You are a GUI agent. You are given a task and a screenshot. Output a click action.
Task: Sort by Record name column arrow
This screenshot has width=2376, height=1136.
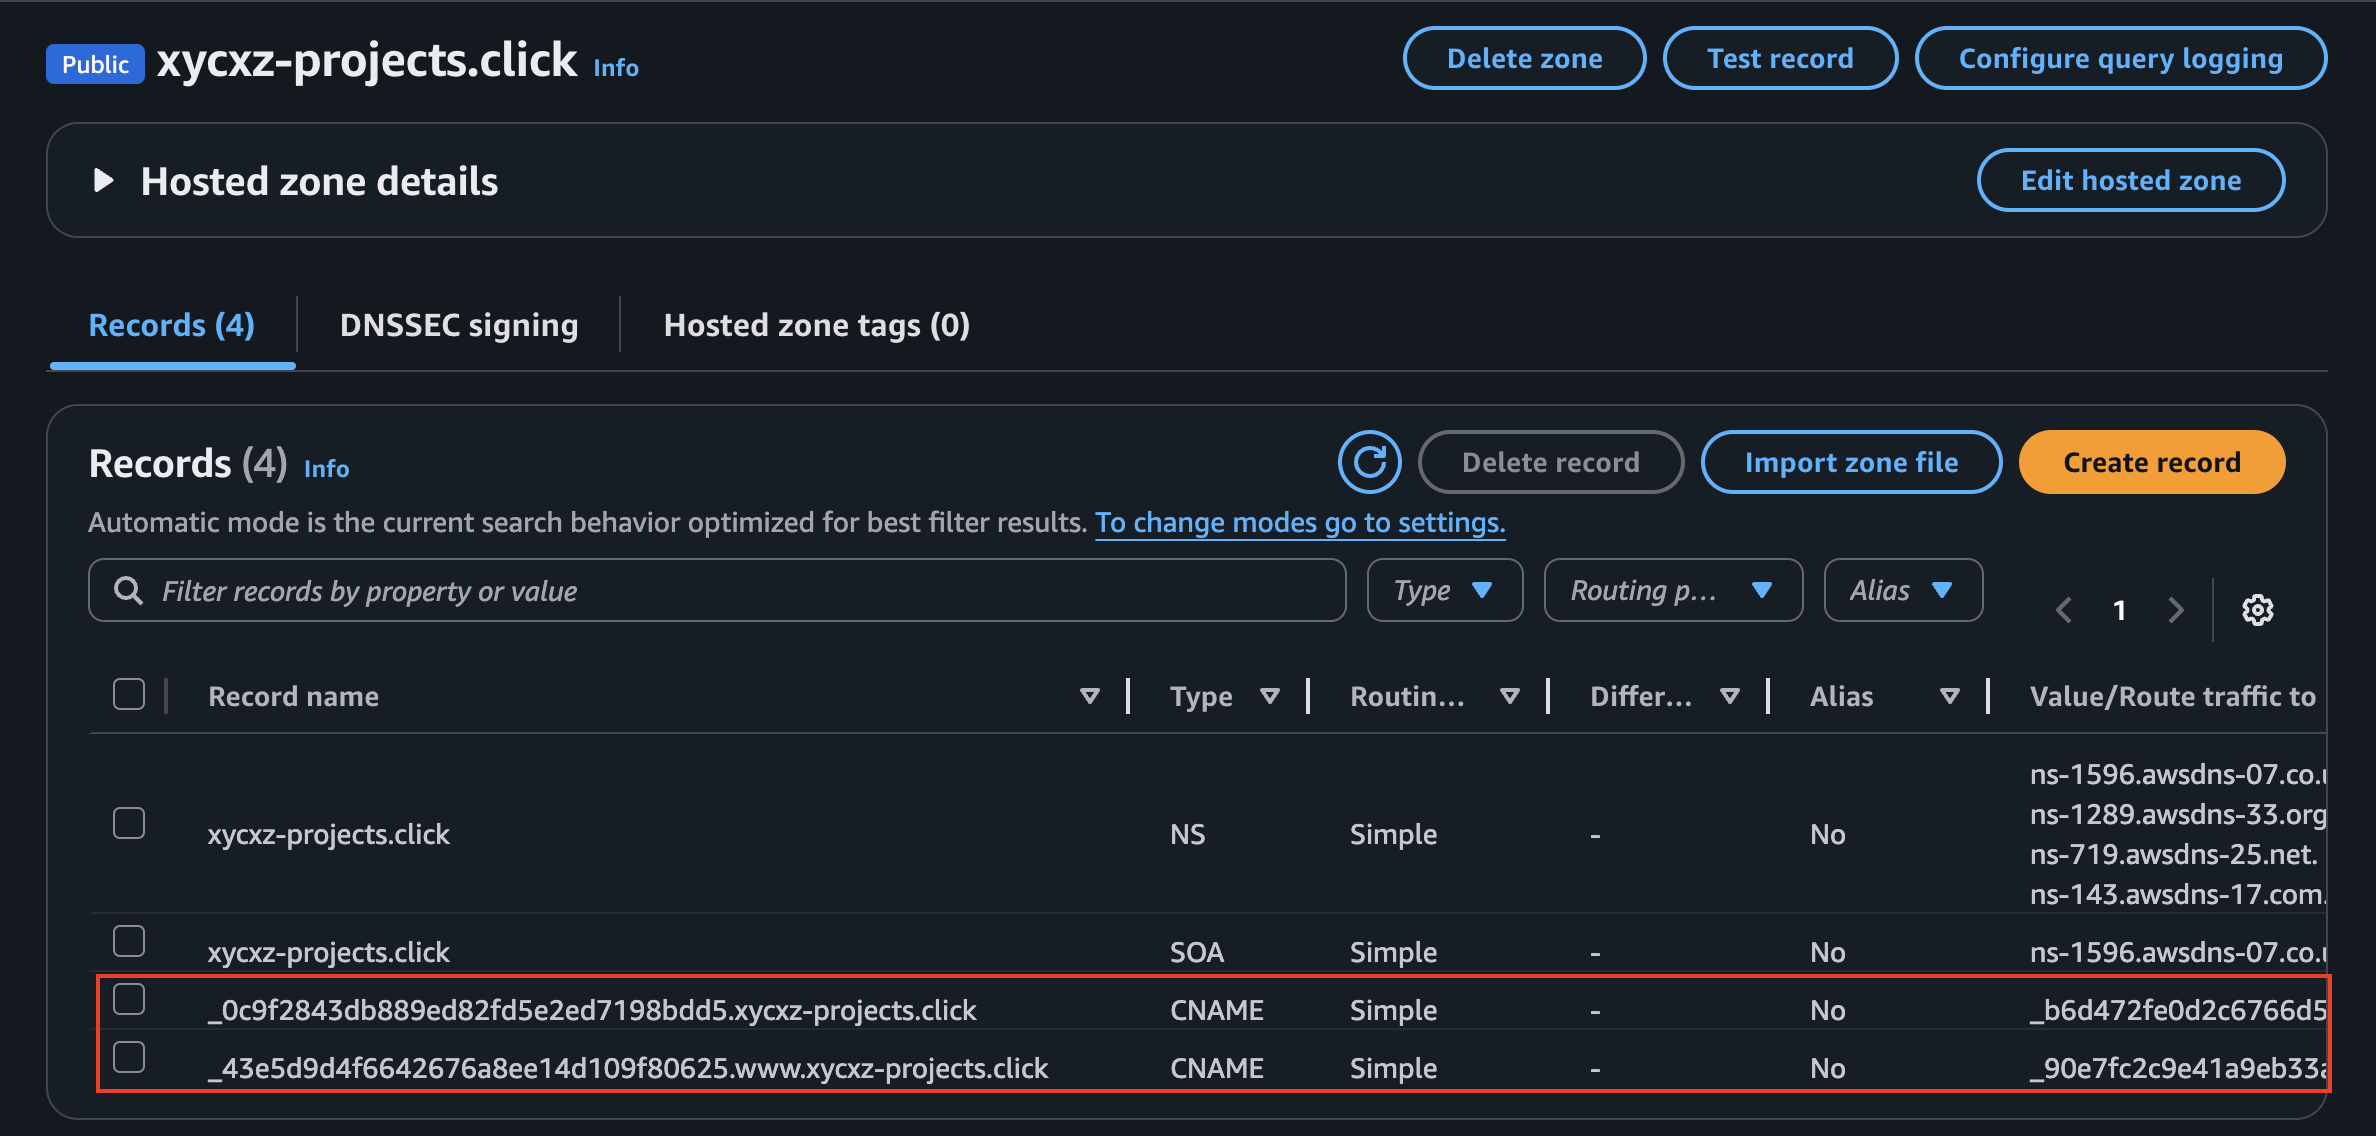coord(1090,696)
